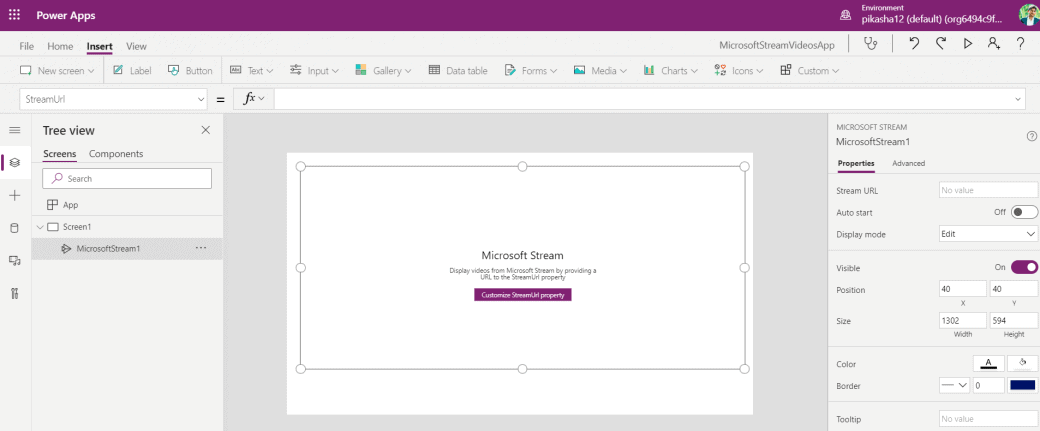The image size is (1040, 431).
Task: Close the Tree view panel
Action: pos(206,130)
